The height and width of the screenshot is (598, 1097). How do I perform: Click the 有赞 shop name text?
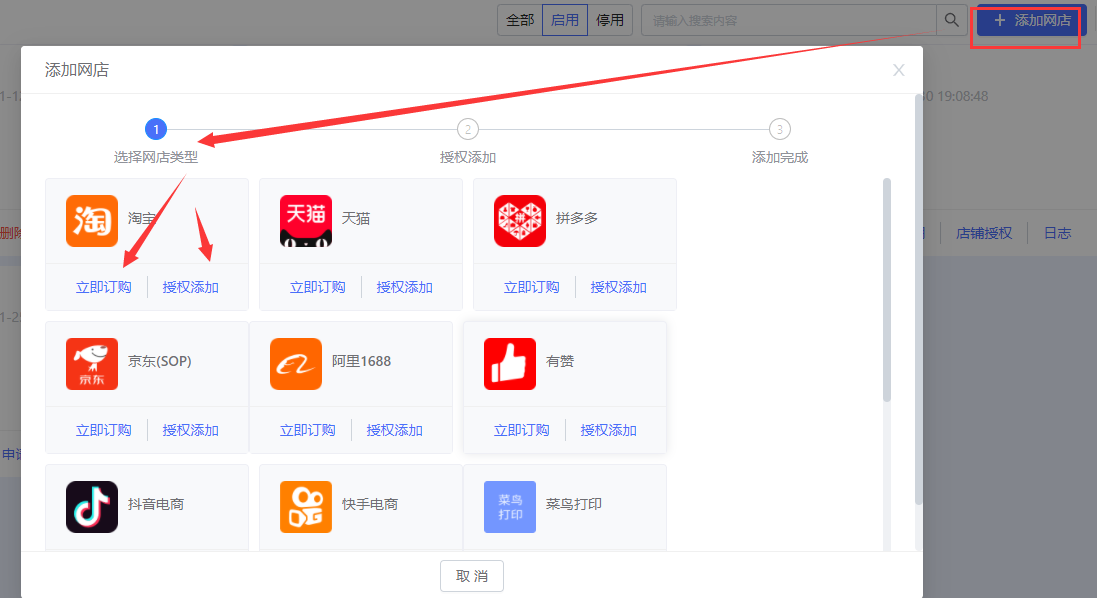(560, 362)
